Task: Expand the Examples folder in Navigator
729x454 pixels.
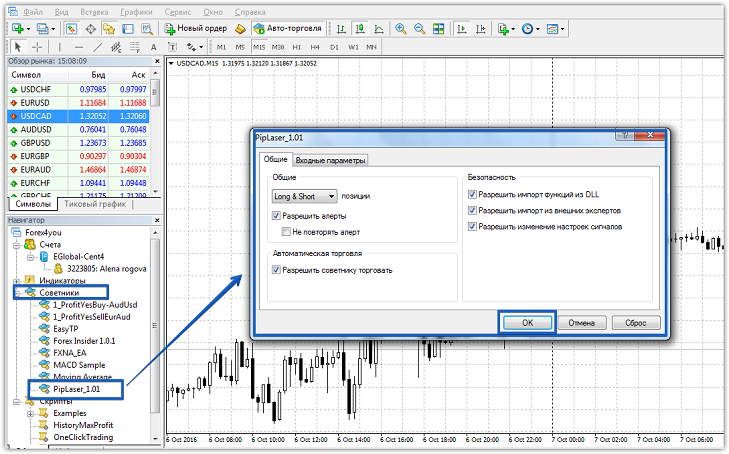Action: (x=30, y=413)
